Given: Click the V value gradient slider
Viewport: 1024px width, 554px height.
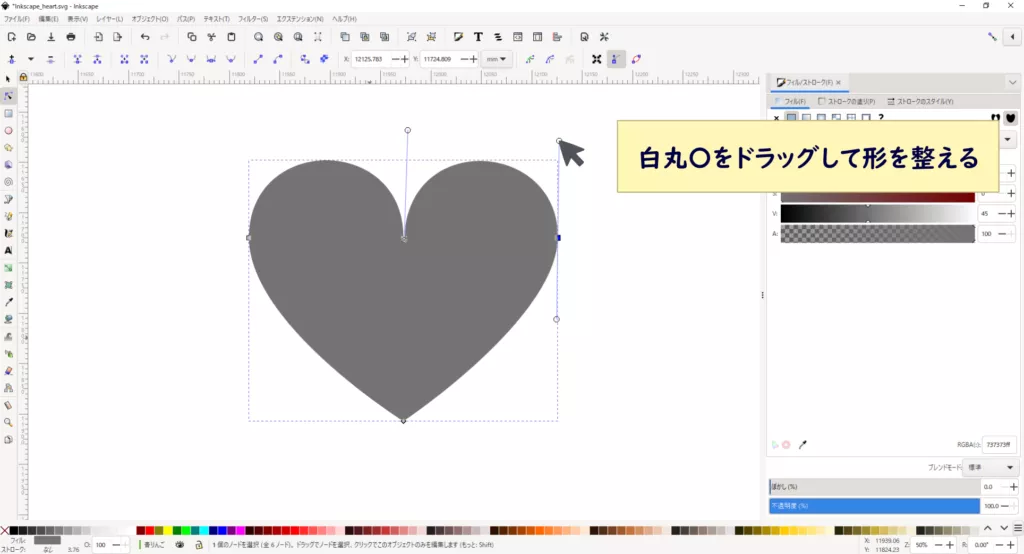Looking at the screenshot, I should pyautogui.click(x=878, y=214).
